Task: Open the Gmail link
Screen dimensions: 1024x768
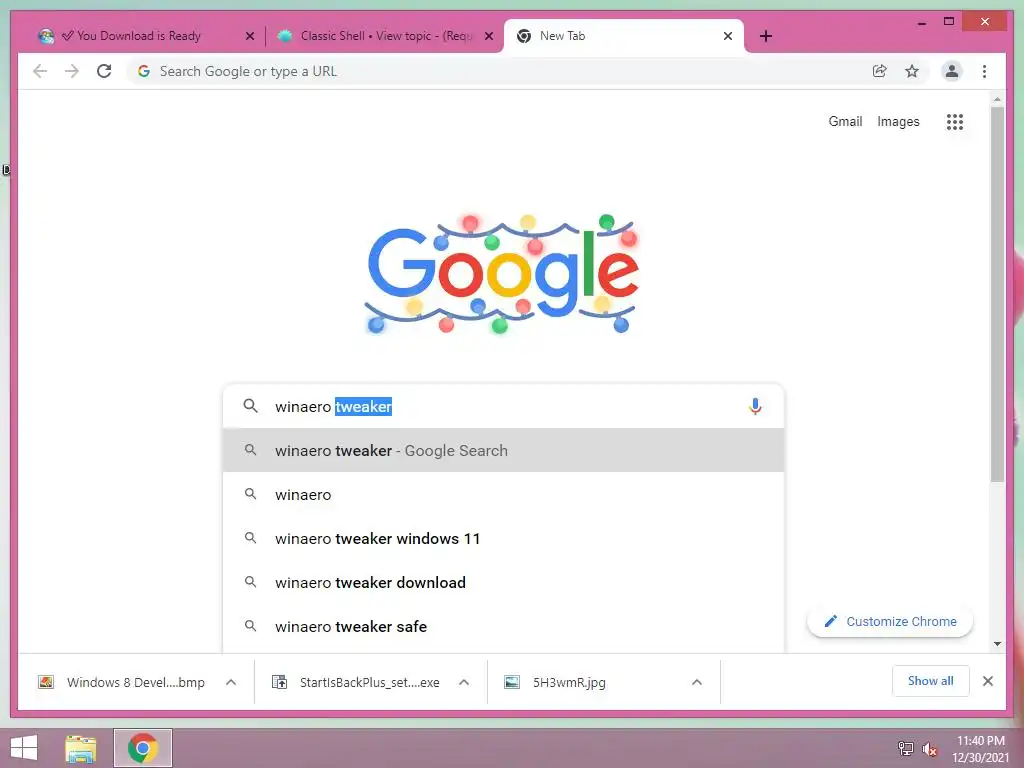Action: tap(845, 121)
